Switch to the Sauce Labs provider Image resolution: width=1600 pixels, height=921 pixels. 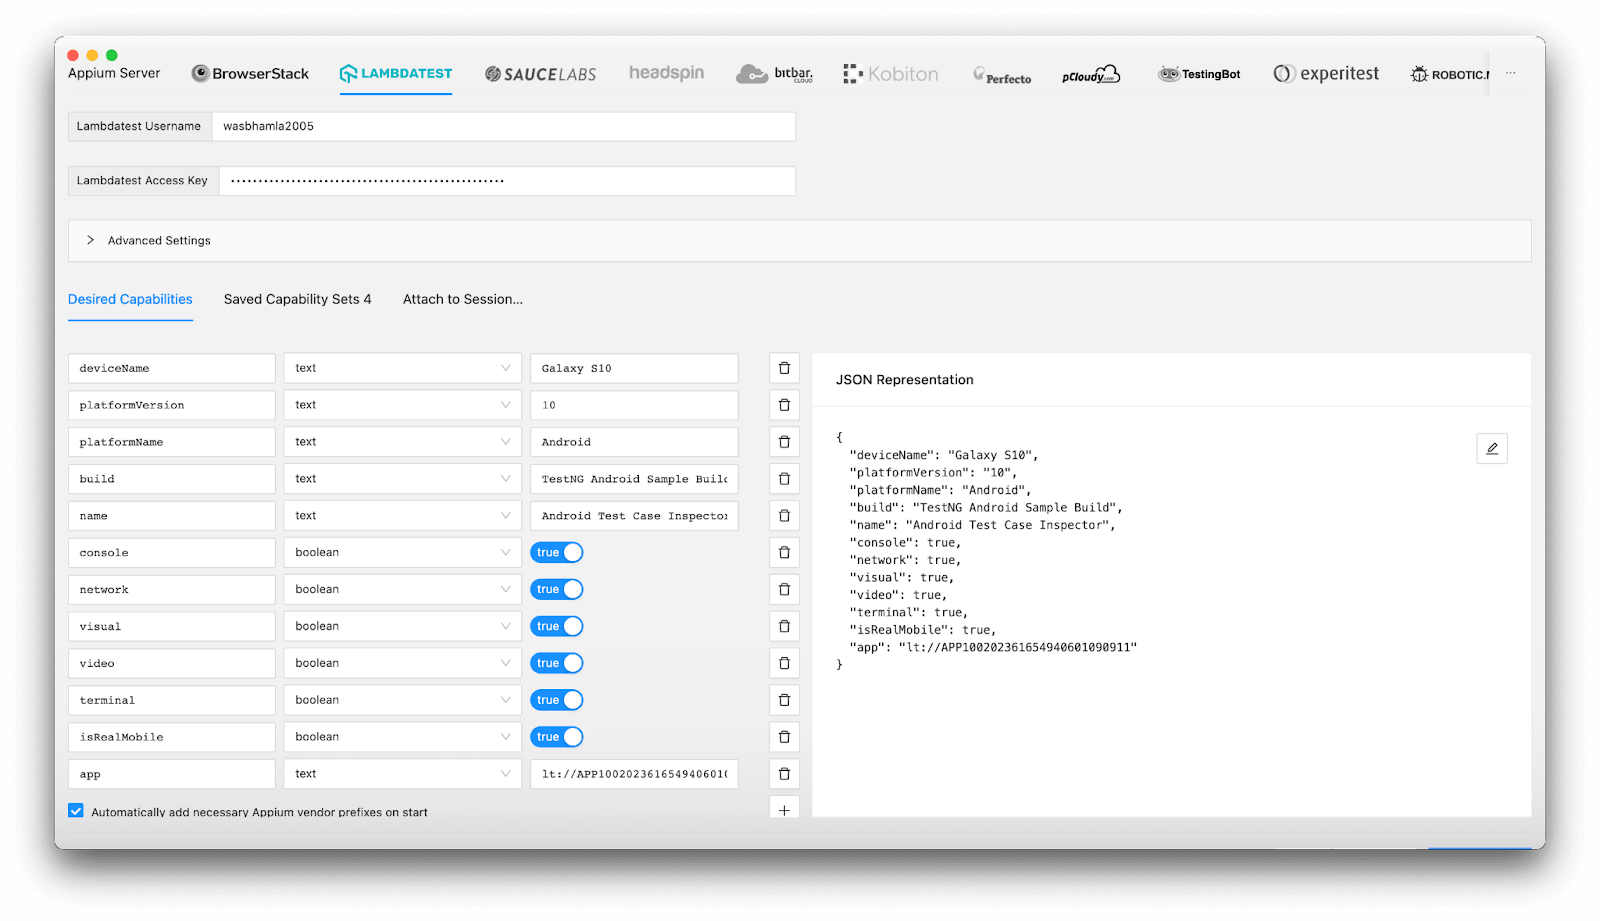[539, 73]
